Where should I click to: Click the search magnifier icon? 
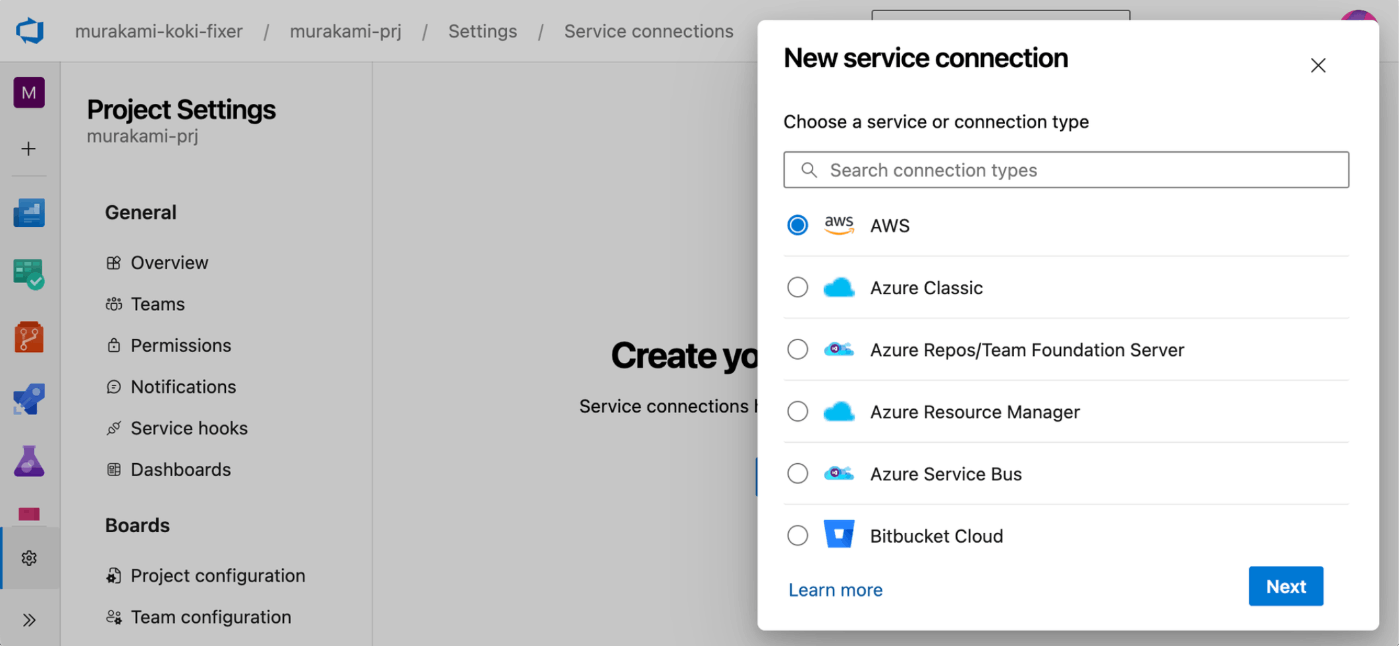tap(809, 170)
